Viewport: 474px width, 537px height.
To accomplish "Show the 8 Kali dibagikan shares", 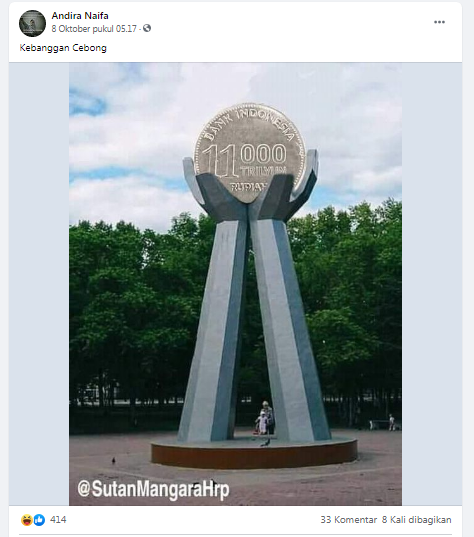I will [416, 520].
